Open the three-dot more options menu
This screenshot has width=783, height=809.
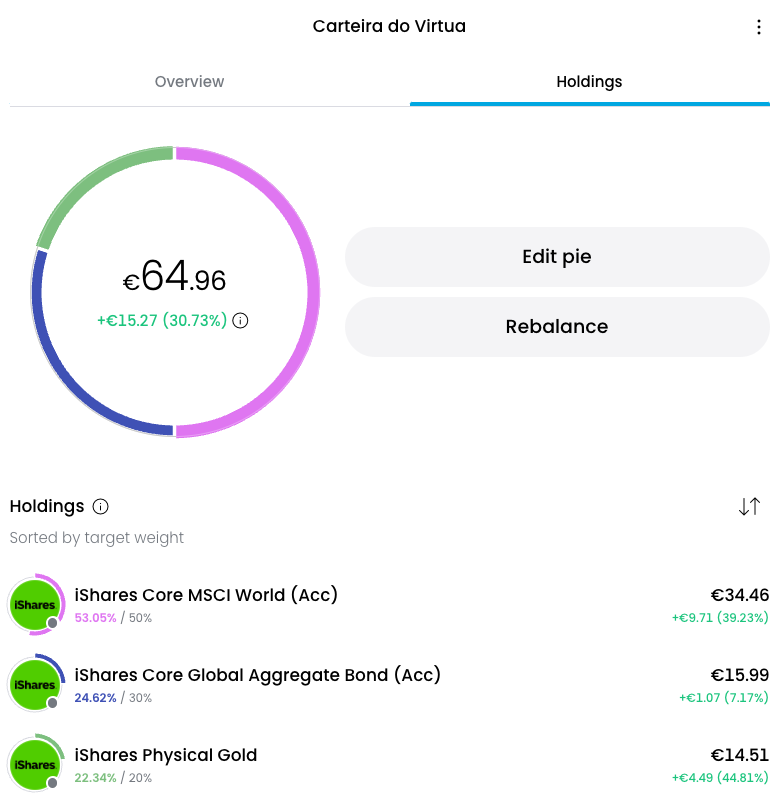[x=758, y=27]
